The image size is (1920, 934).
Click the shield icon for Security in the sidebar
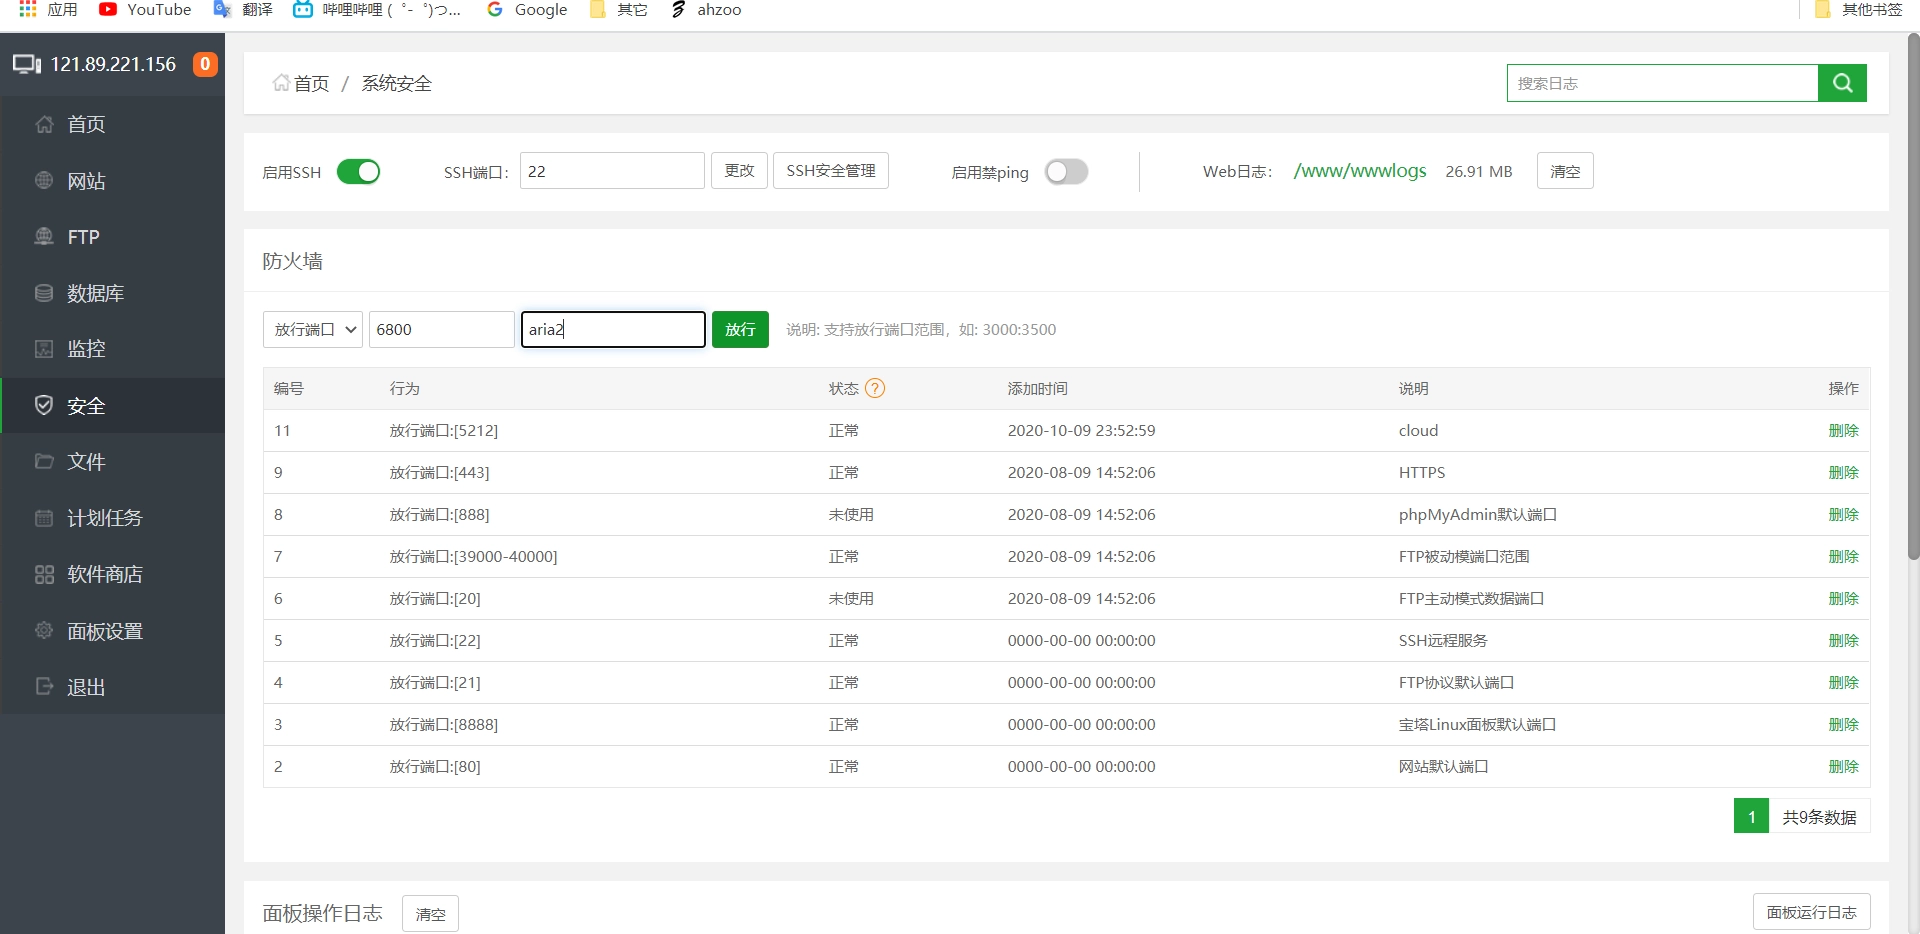pyautogui.click(x=44, y=405)
